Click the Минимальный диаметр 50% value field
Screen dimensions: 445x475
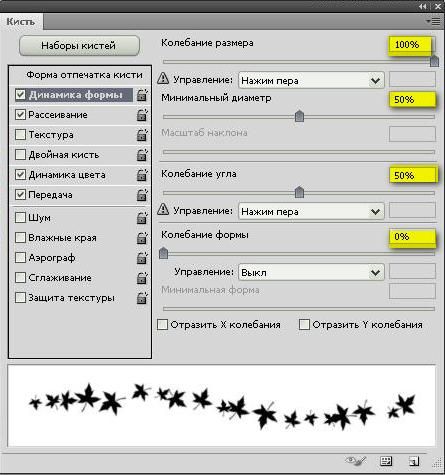click(x=412, y=99)
